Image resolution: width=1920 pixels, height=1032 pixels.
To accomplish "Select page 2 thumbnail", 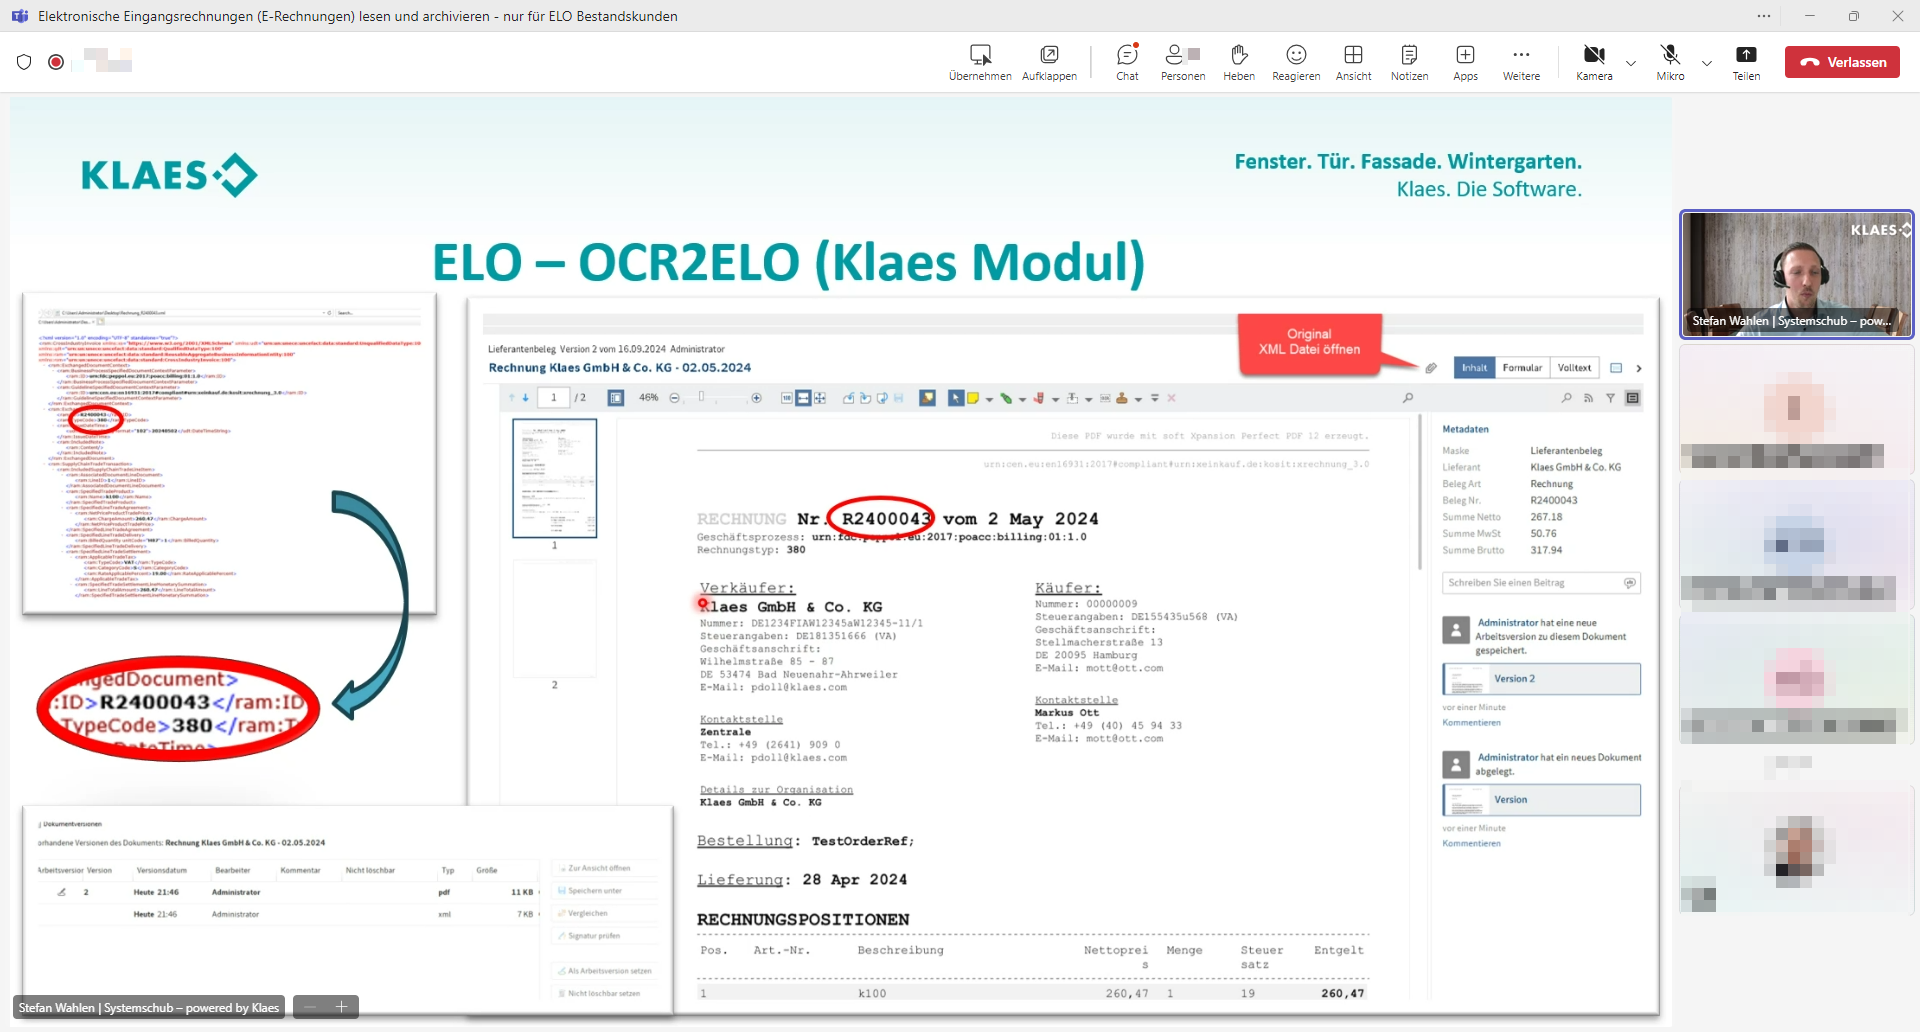I will 555,618.
